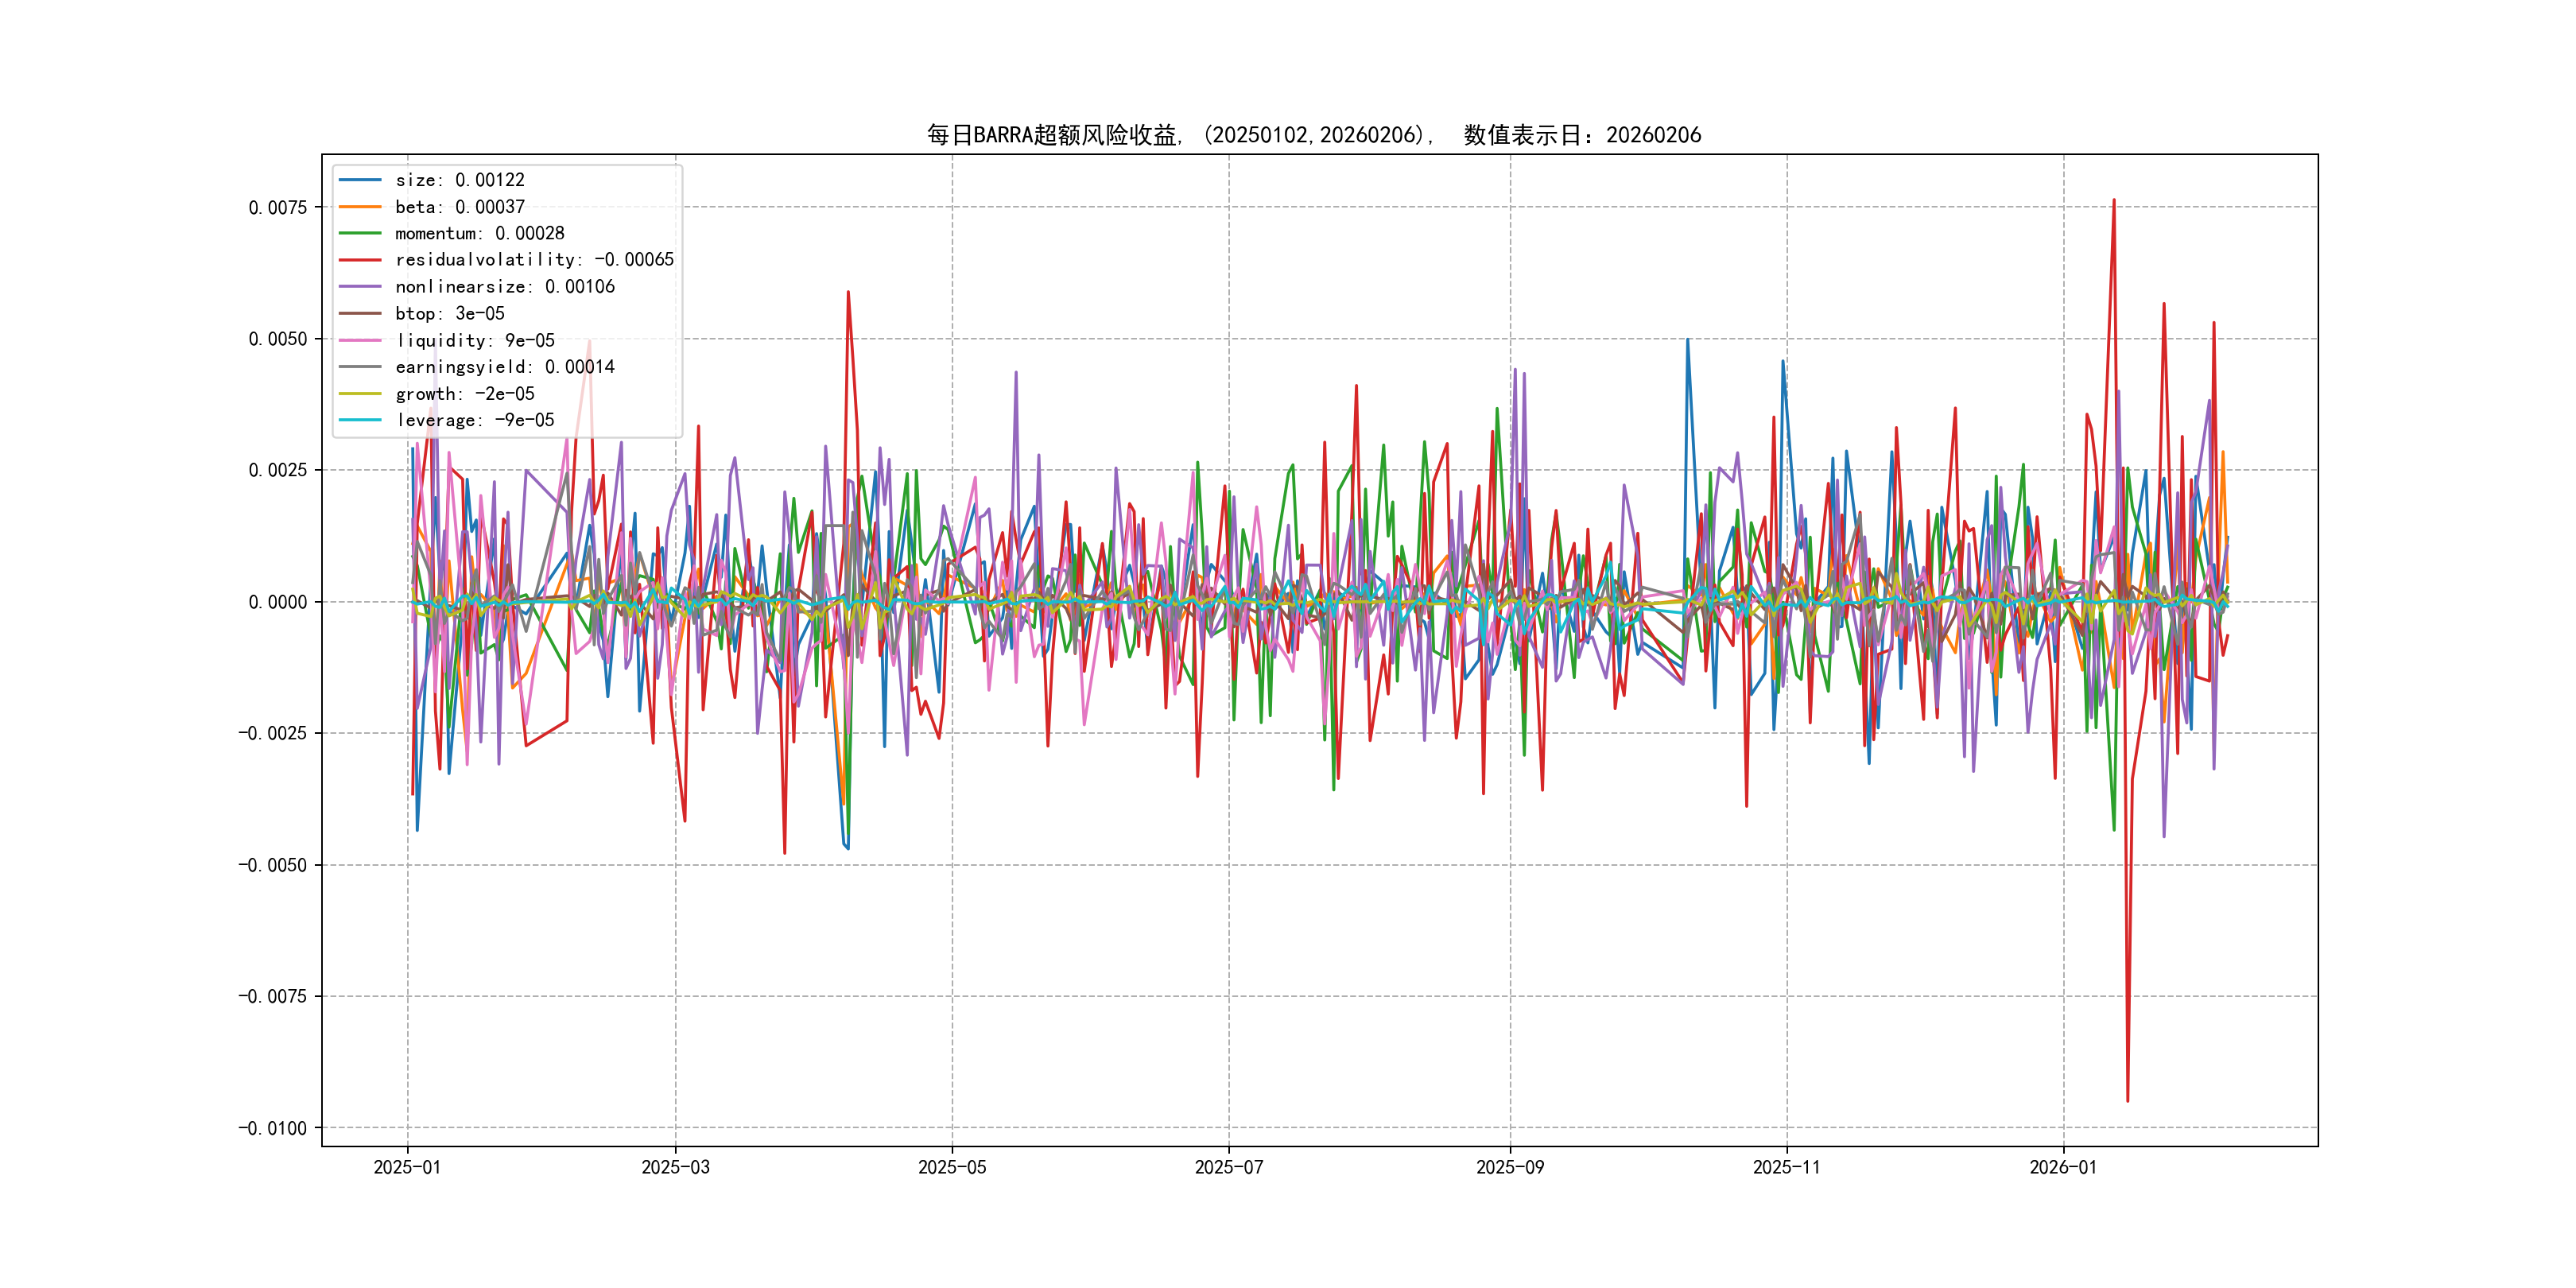Screen dimensions: 2576x1288
Task: Click the residualvolatility legend label
Action: pyautogui.click(x=534, y=260)
